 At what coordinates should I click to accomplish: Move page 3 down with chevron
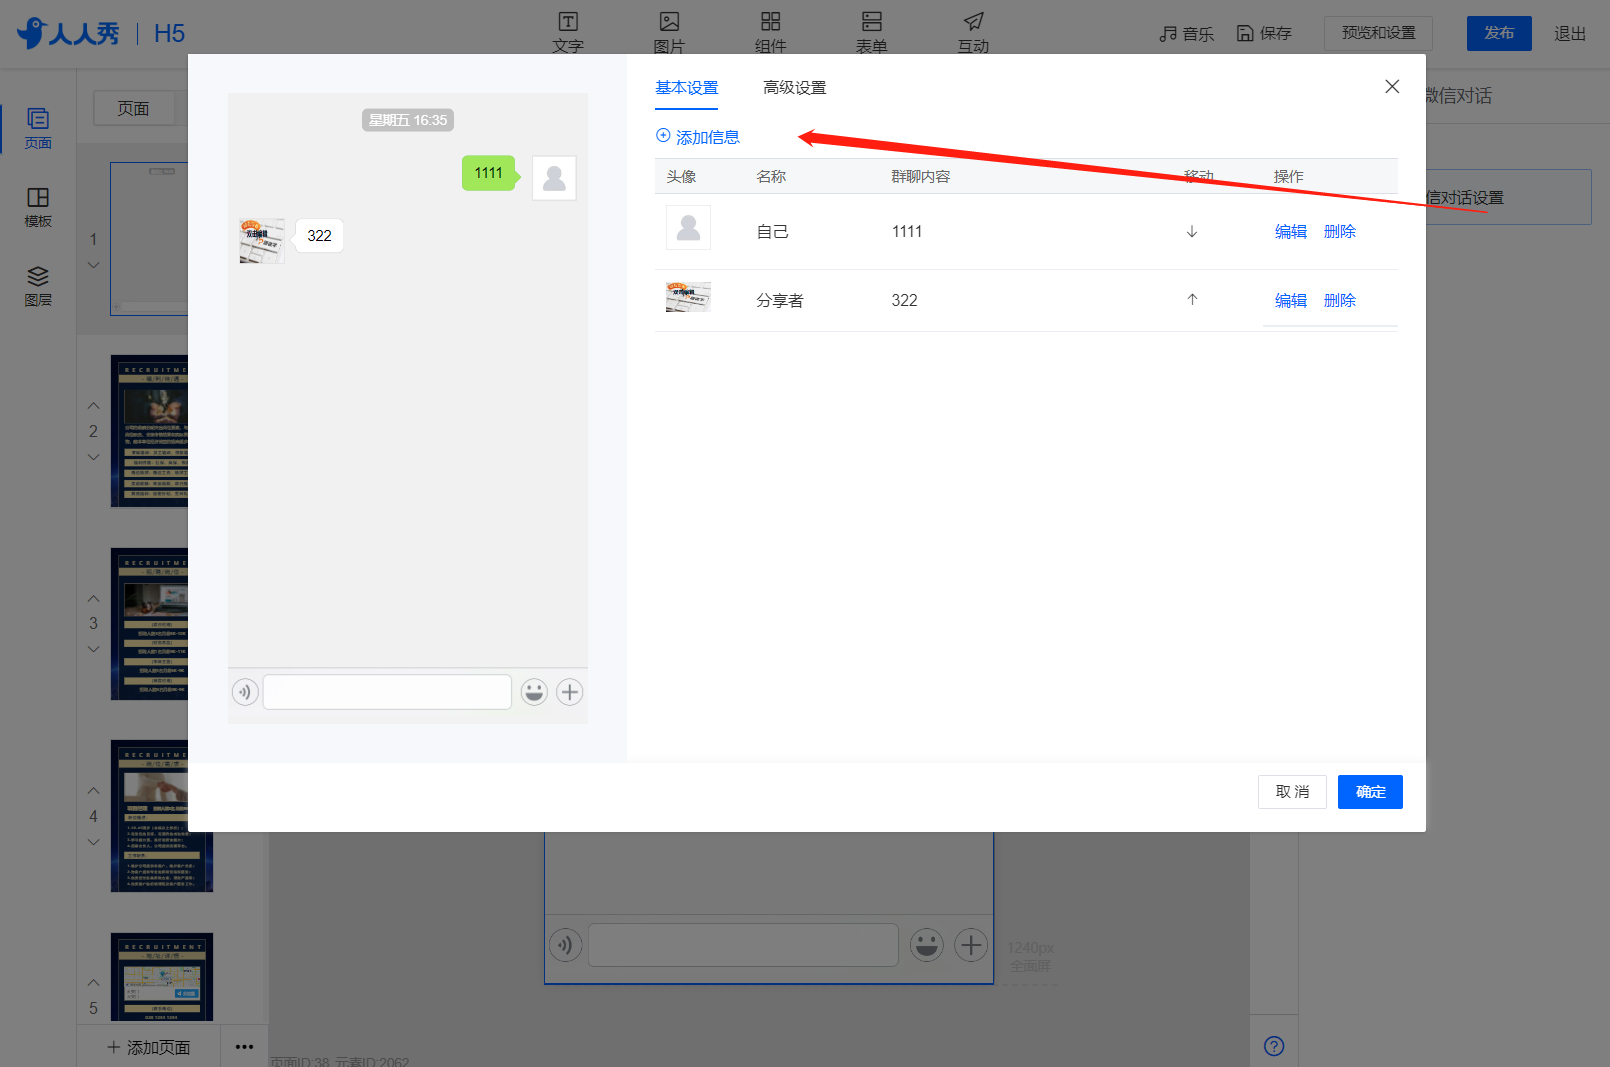pyautogui.click(x=93, y=649)
